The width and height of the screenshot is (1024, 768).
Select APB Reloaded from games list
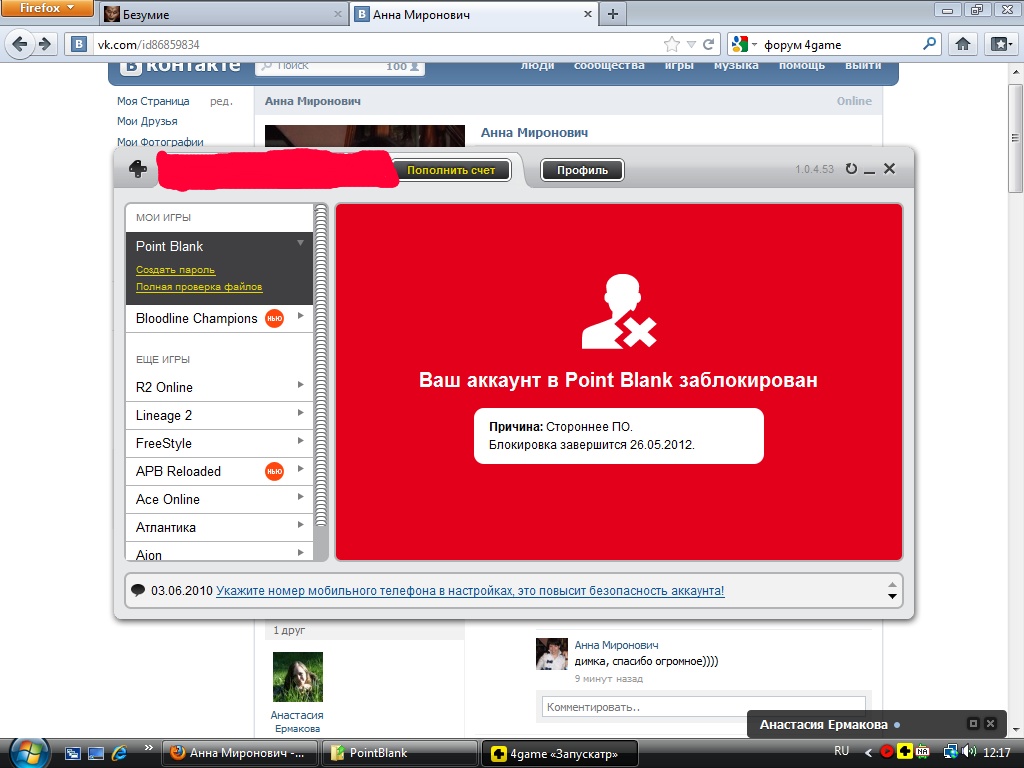(179, 471)
